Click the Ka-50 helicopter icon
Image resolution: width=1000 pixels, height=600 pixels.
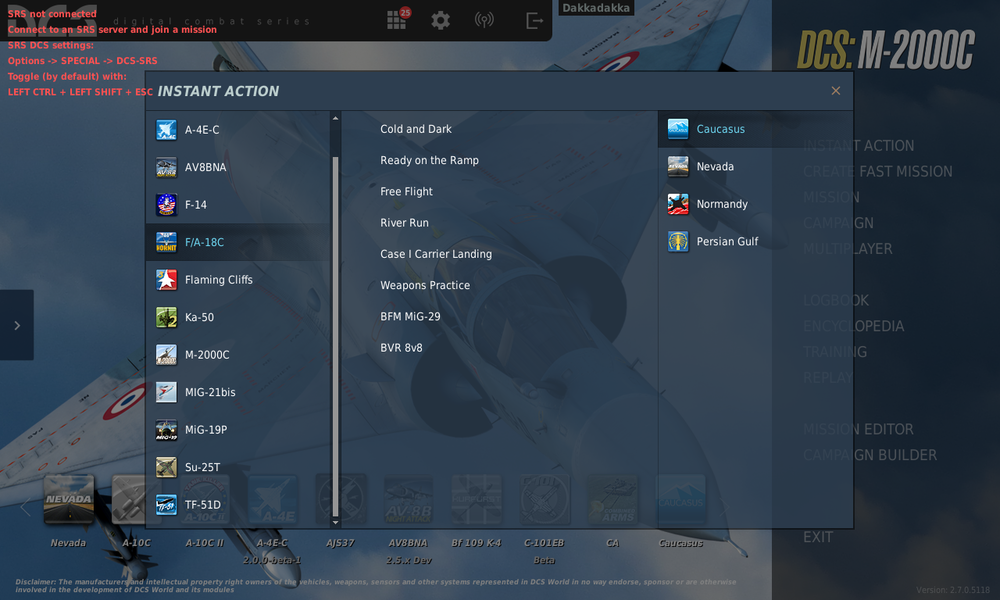pos(166,317)
